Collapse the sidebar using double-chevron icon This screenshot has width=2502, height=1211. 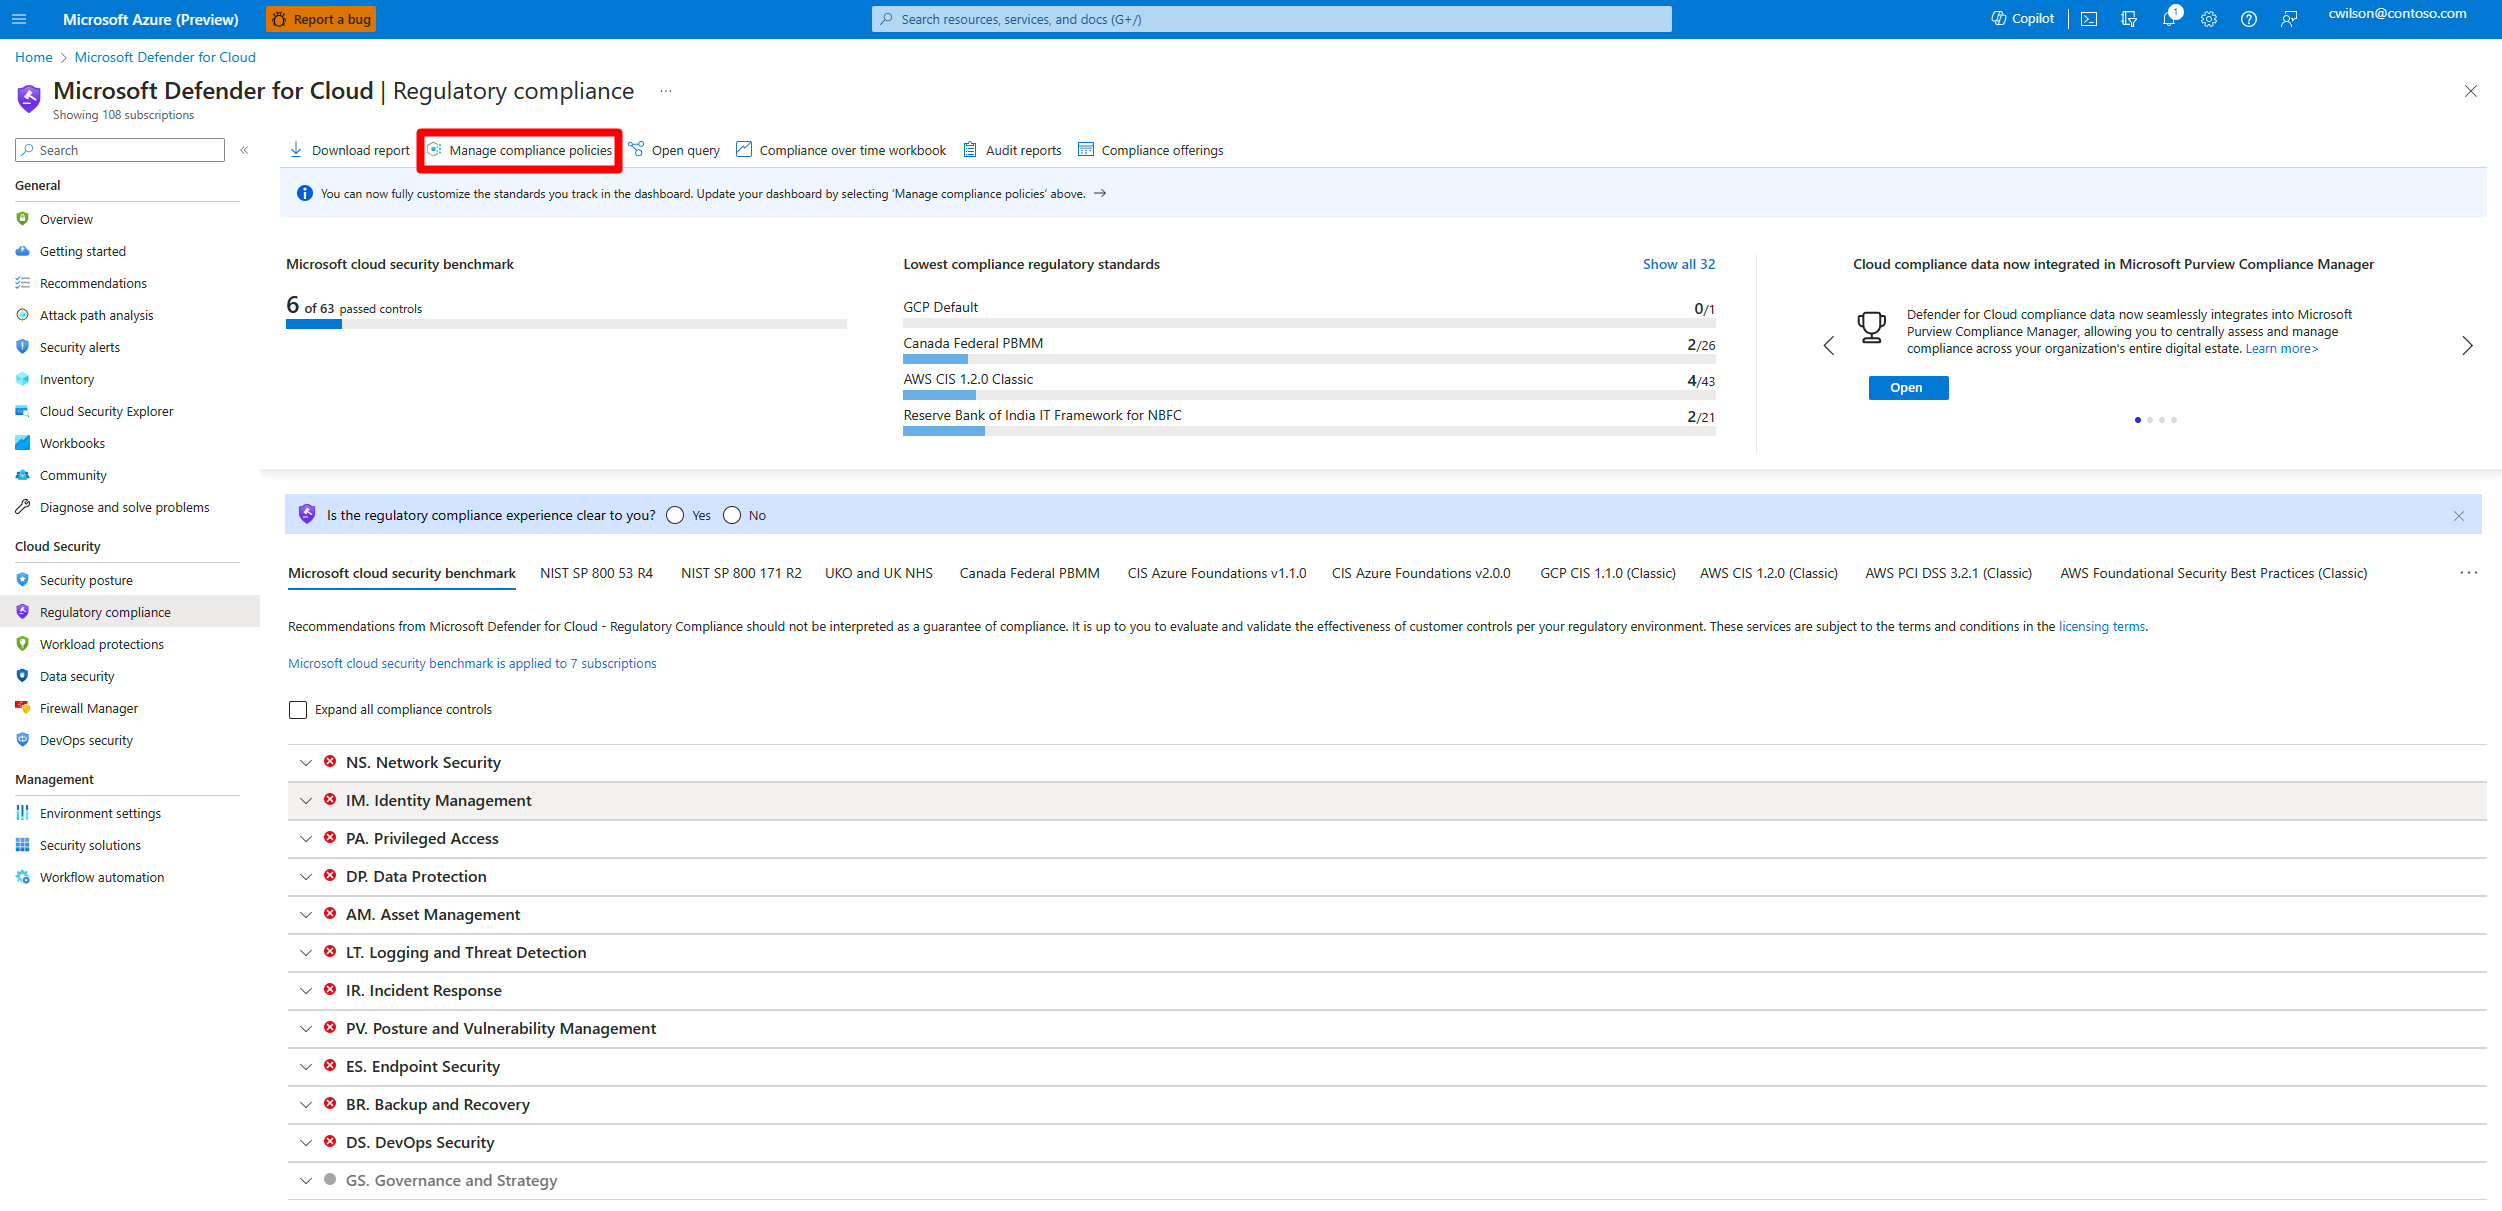pyautogui.click(x=244, y=150)
